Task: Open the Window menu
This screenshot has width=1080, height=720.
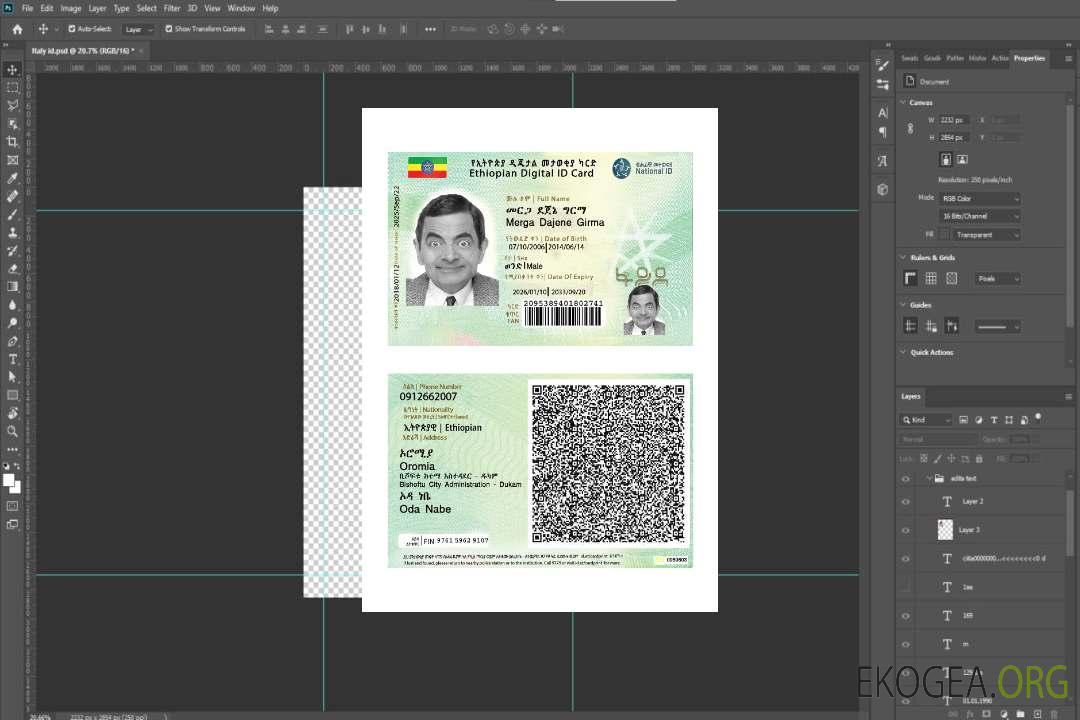Action: (x=241, y=8)
